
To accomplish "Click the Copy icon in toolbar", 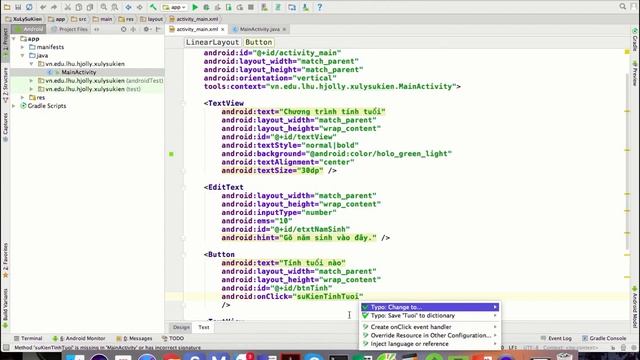I will click(79, 7).
